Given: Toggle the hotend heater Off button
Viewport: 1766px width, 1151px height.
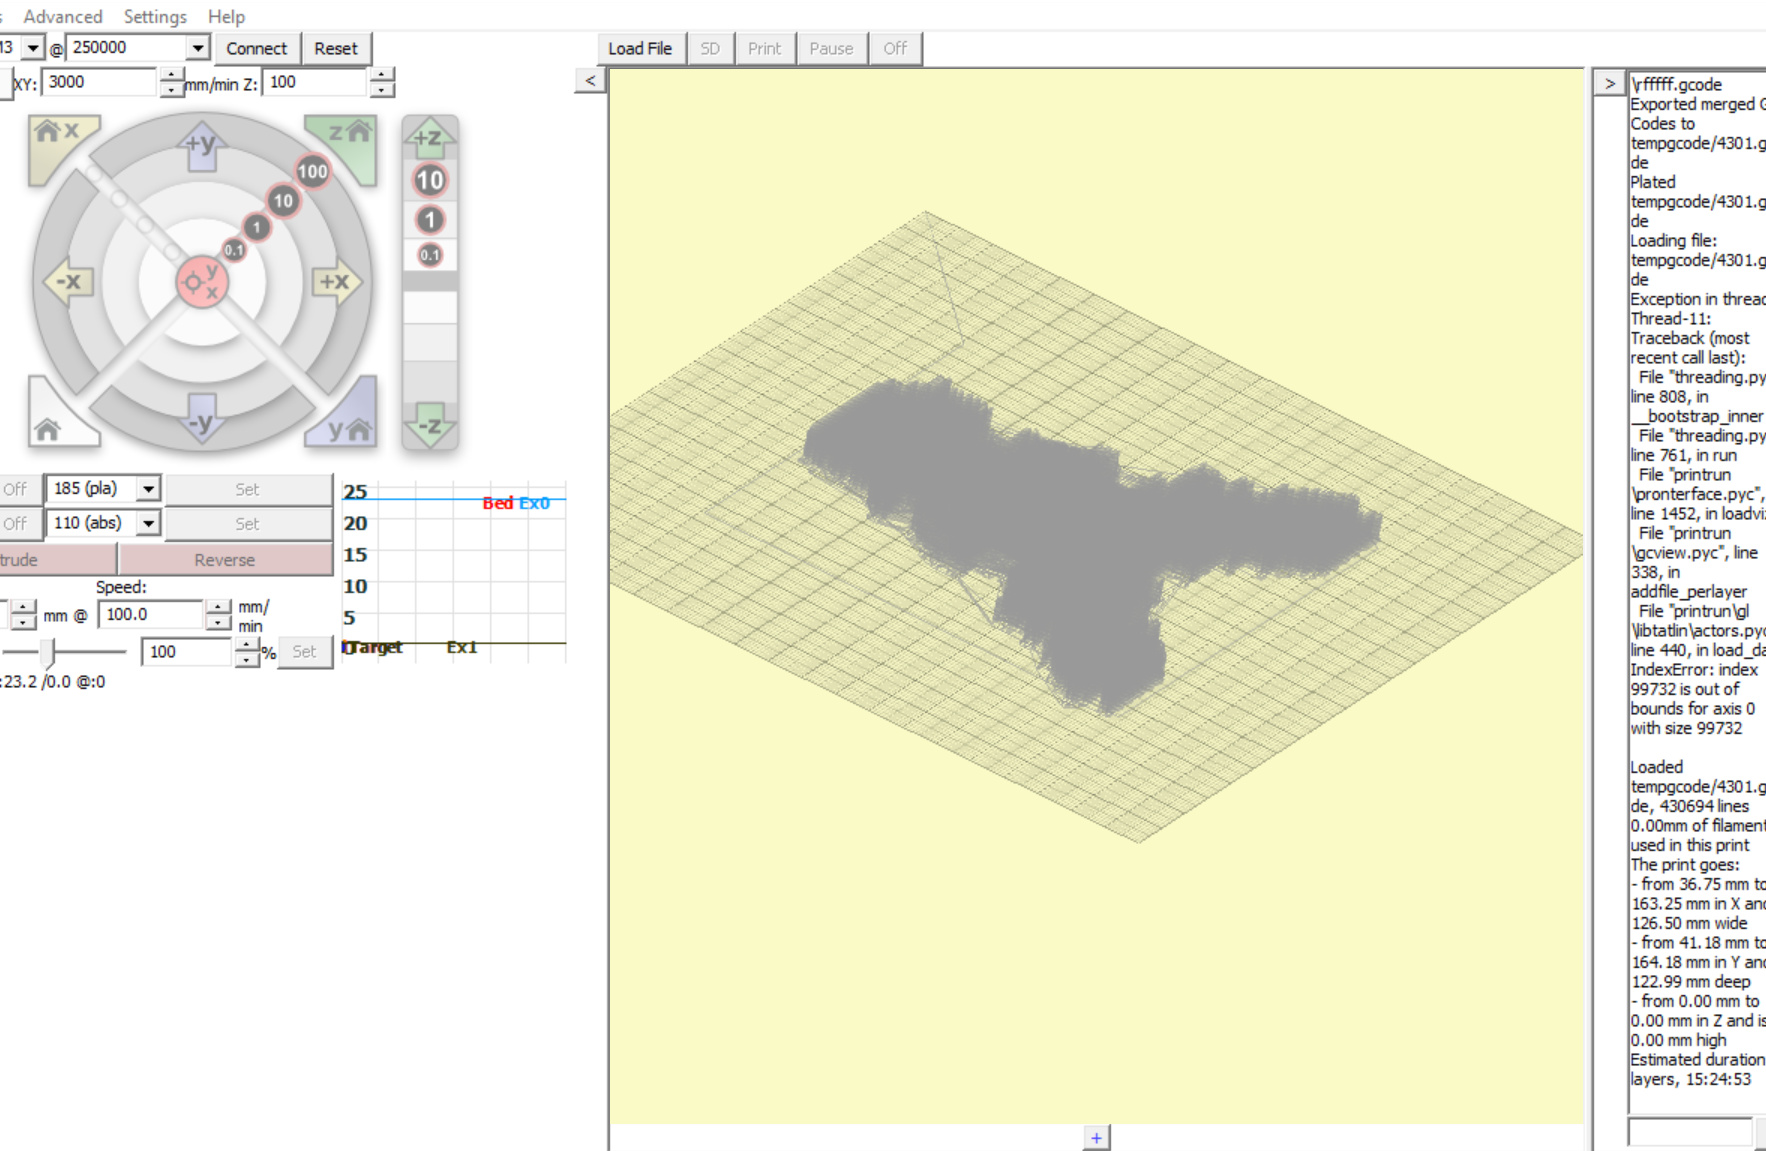Looking at the screenshot, I should (16, 489).
